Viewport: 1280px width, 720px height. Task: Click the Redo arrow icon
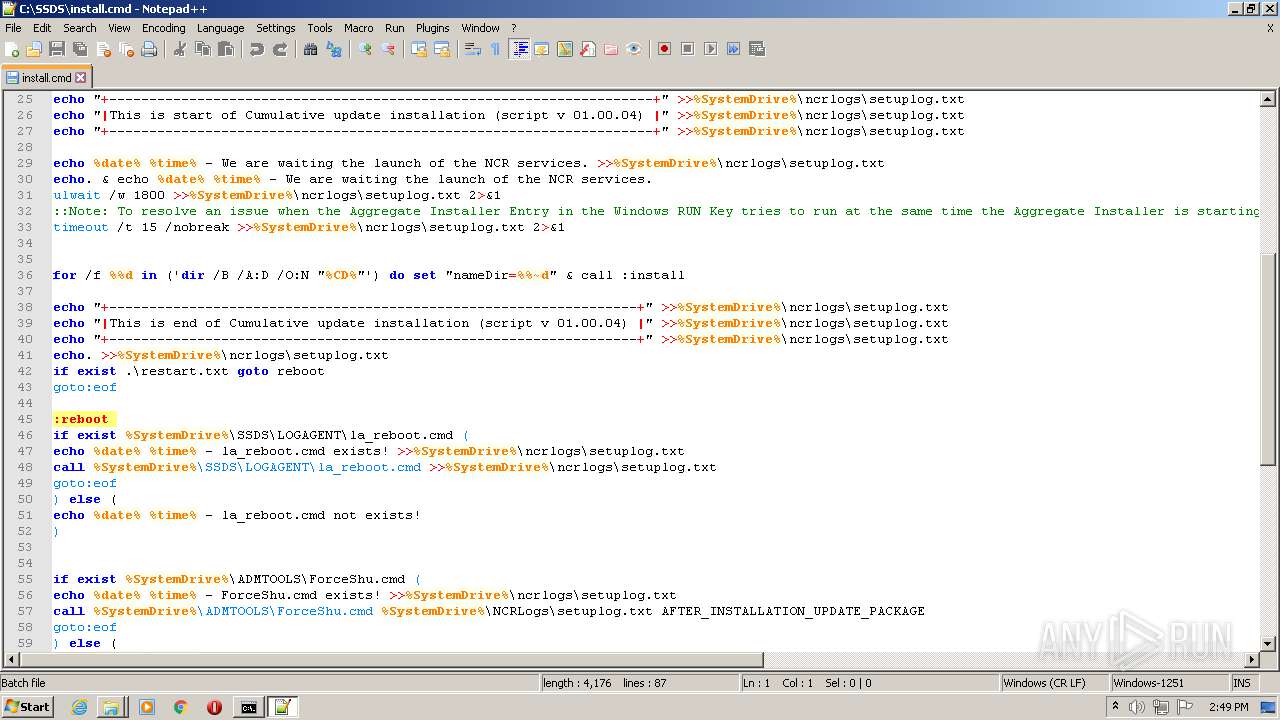(280, 49)
